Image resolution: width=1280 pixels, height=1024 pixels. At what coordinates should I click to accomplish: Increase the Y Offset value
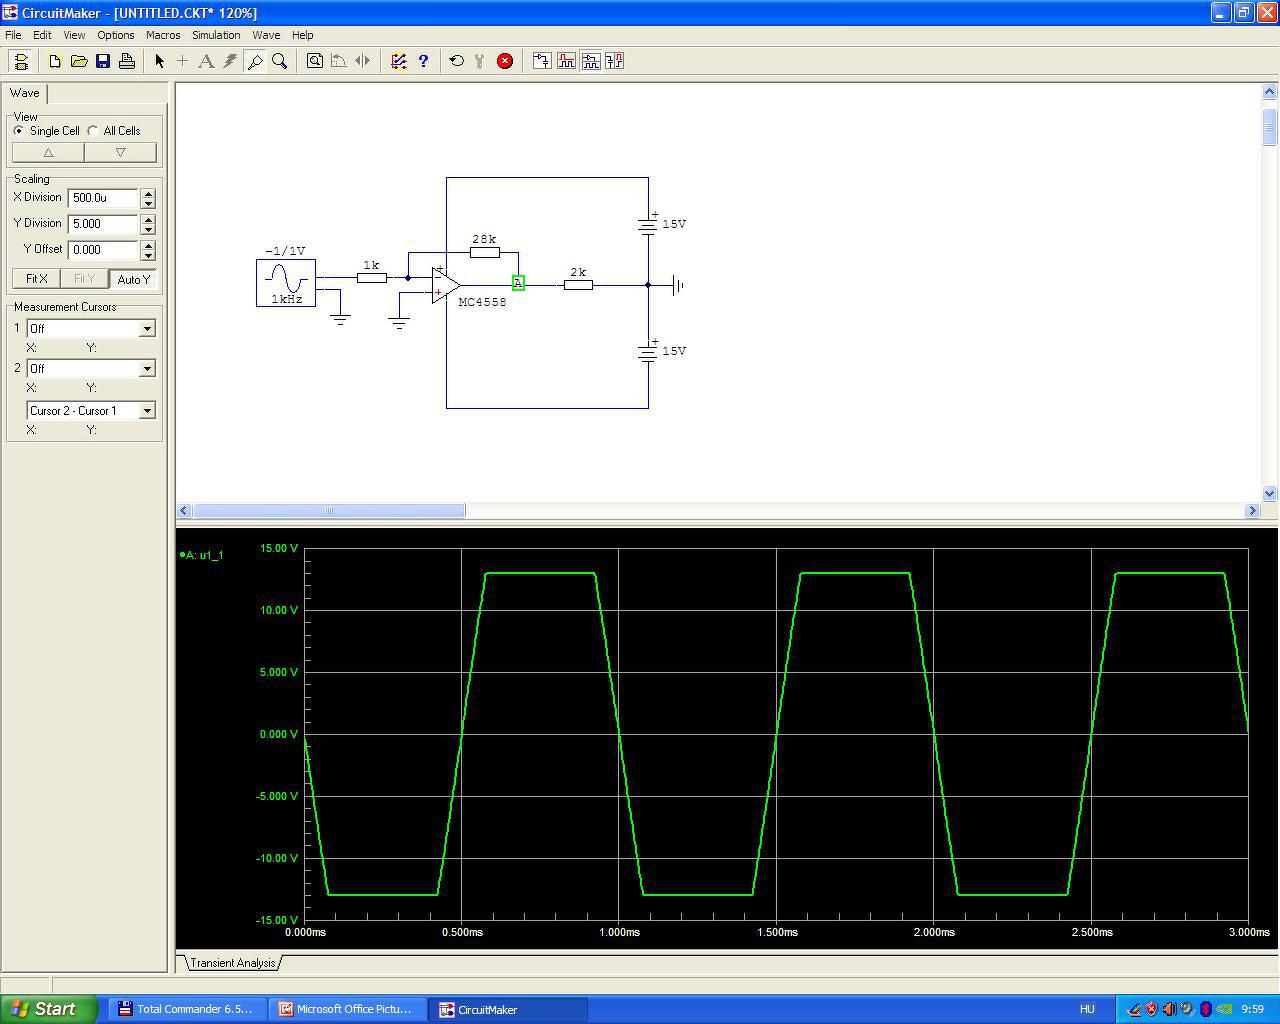pos(148,245)
